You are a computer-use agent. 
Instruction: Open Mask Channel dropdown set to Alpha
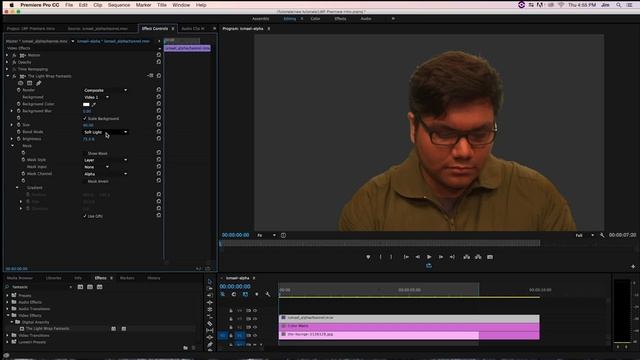point(105,174)
